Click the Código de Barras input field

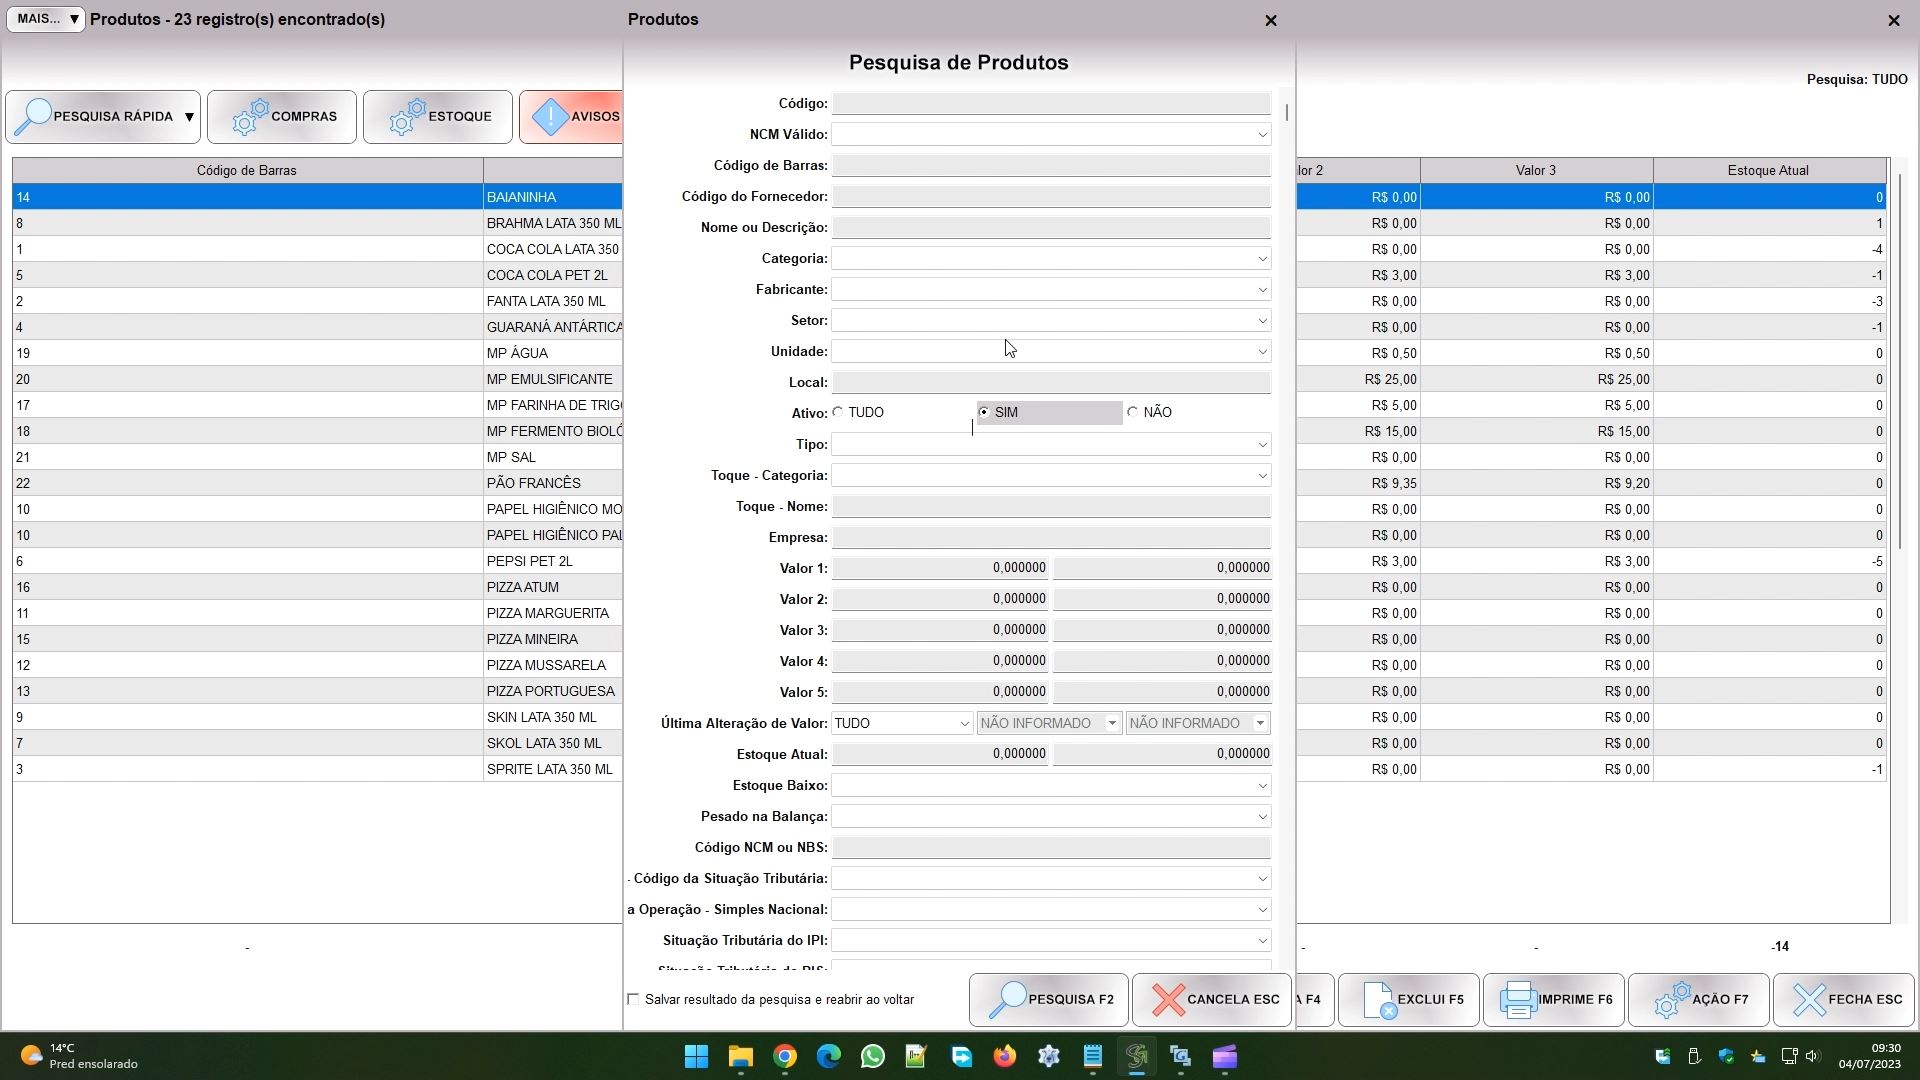1051,165
